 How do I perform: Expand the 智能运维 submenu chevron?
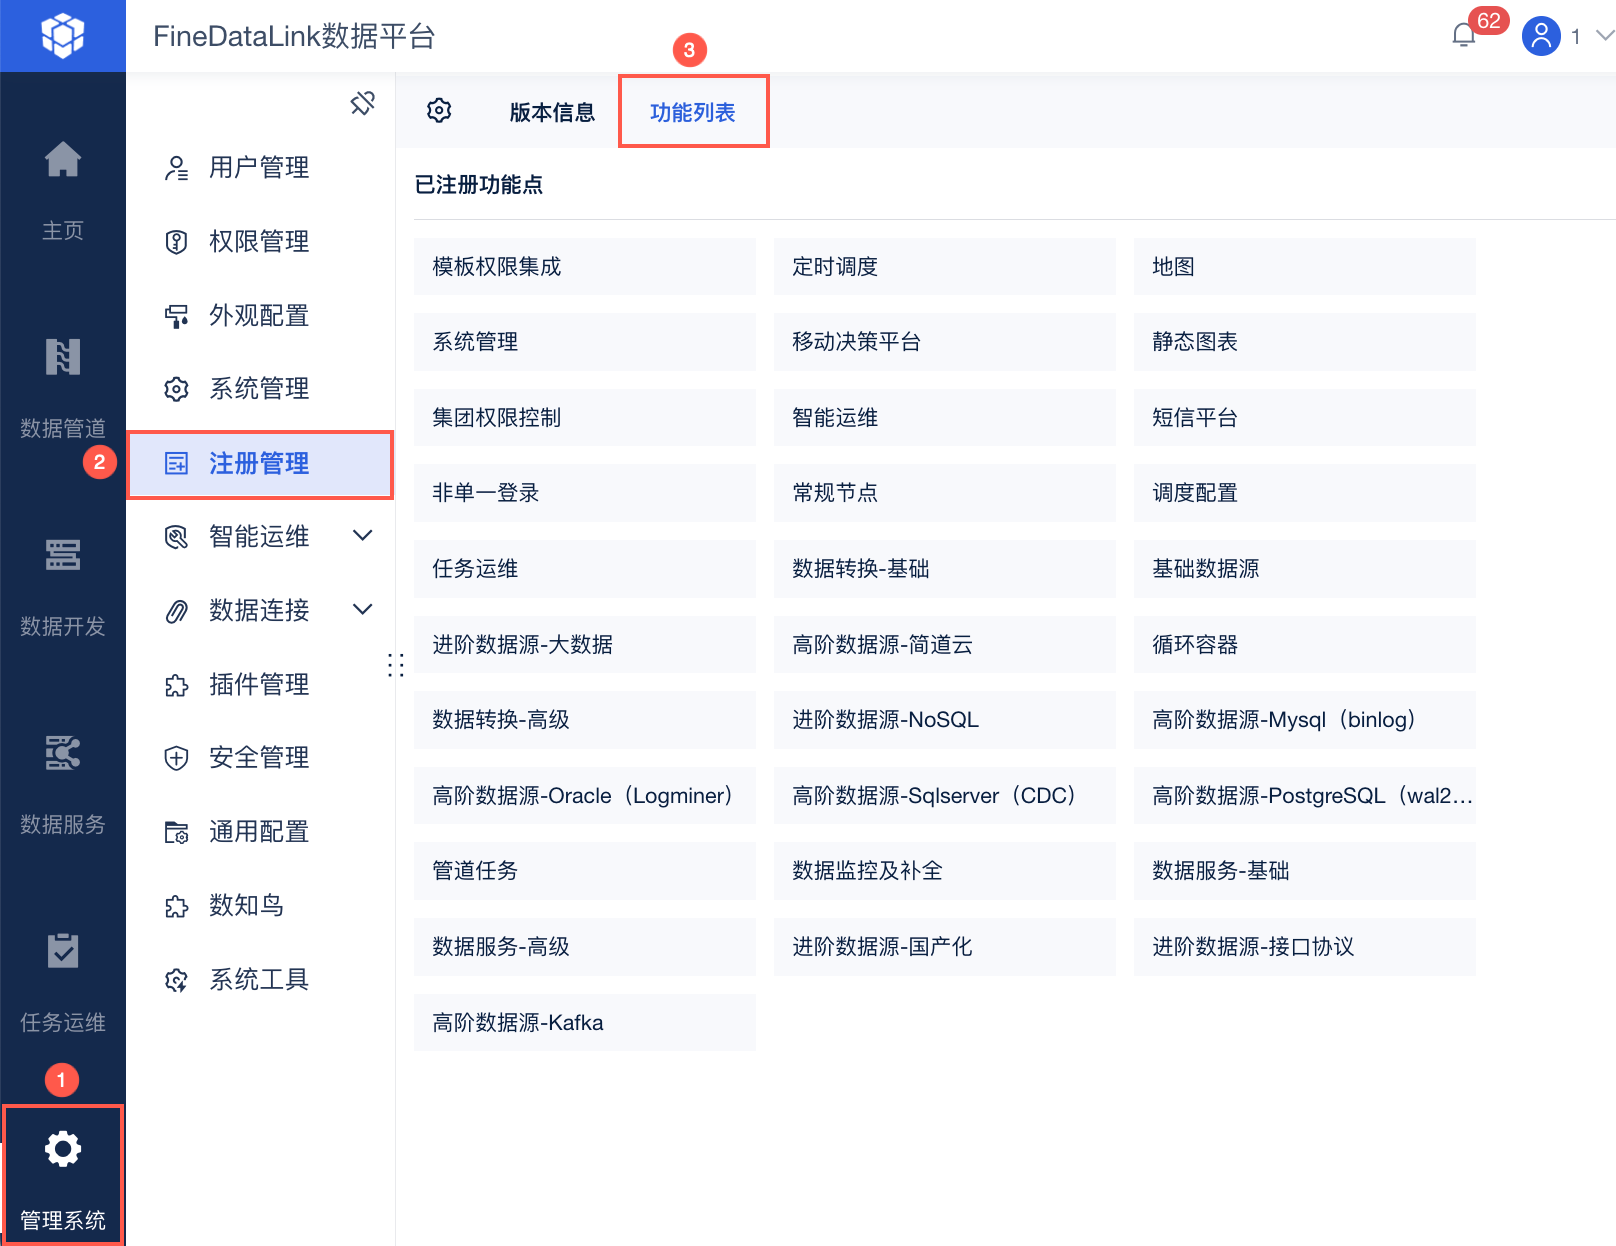tap(363, 536)
